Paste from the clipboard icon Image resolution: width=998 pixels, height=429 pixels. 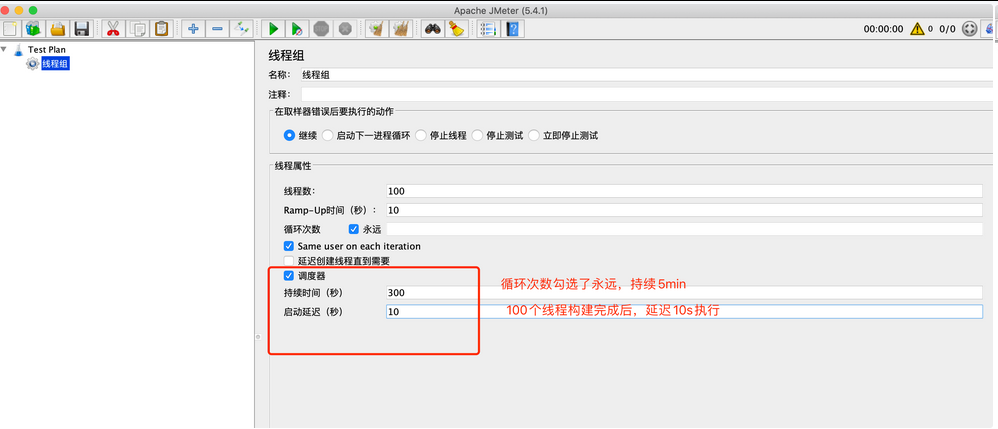tap(162, 29)
